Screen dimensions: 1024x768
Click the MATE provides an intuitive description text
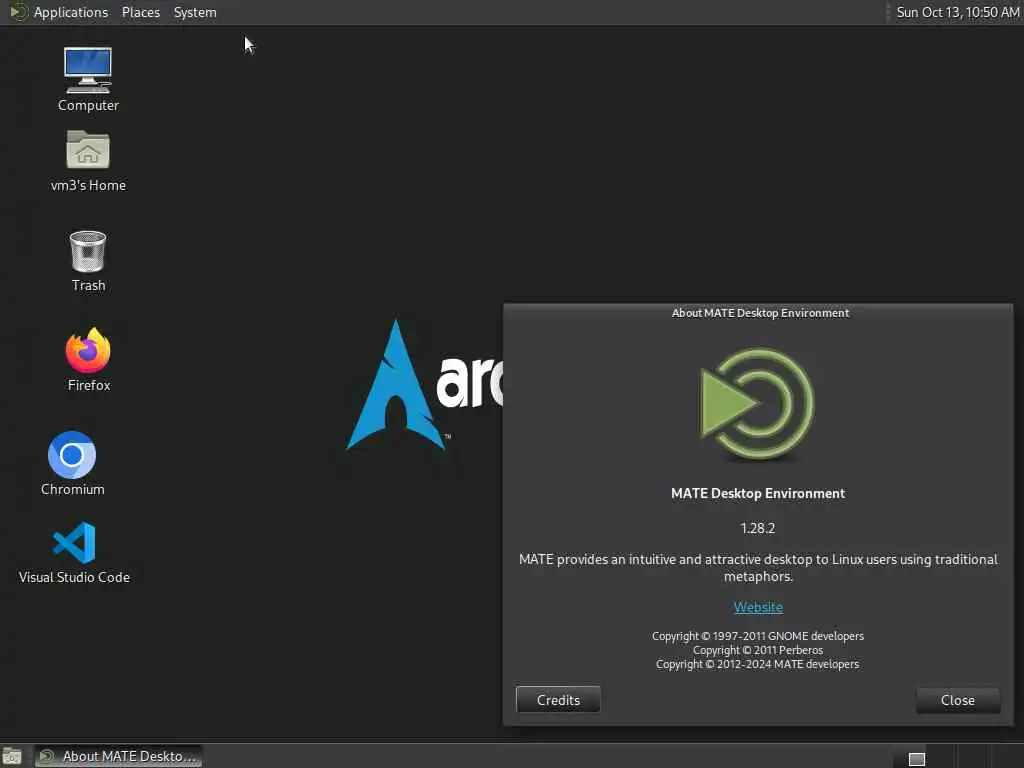758,568
